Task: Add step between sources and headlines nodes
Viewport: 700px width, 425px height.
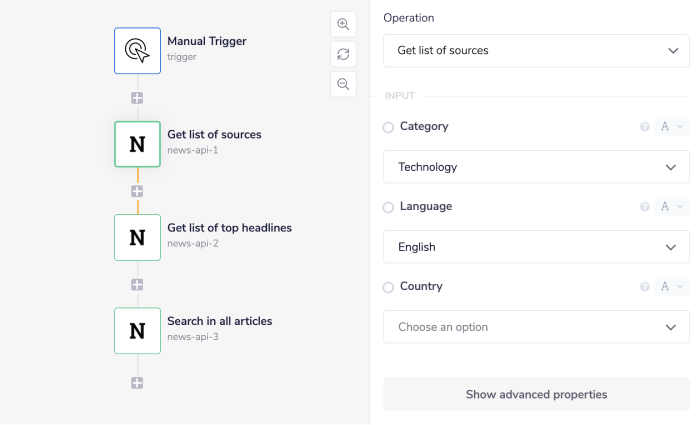Action: 137,191
